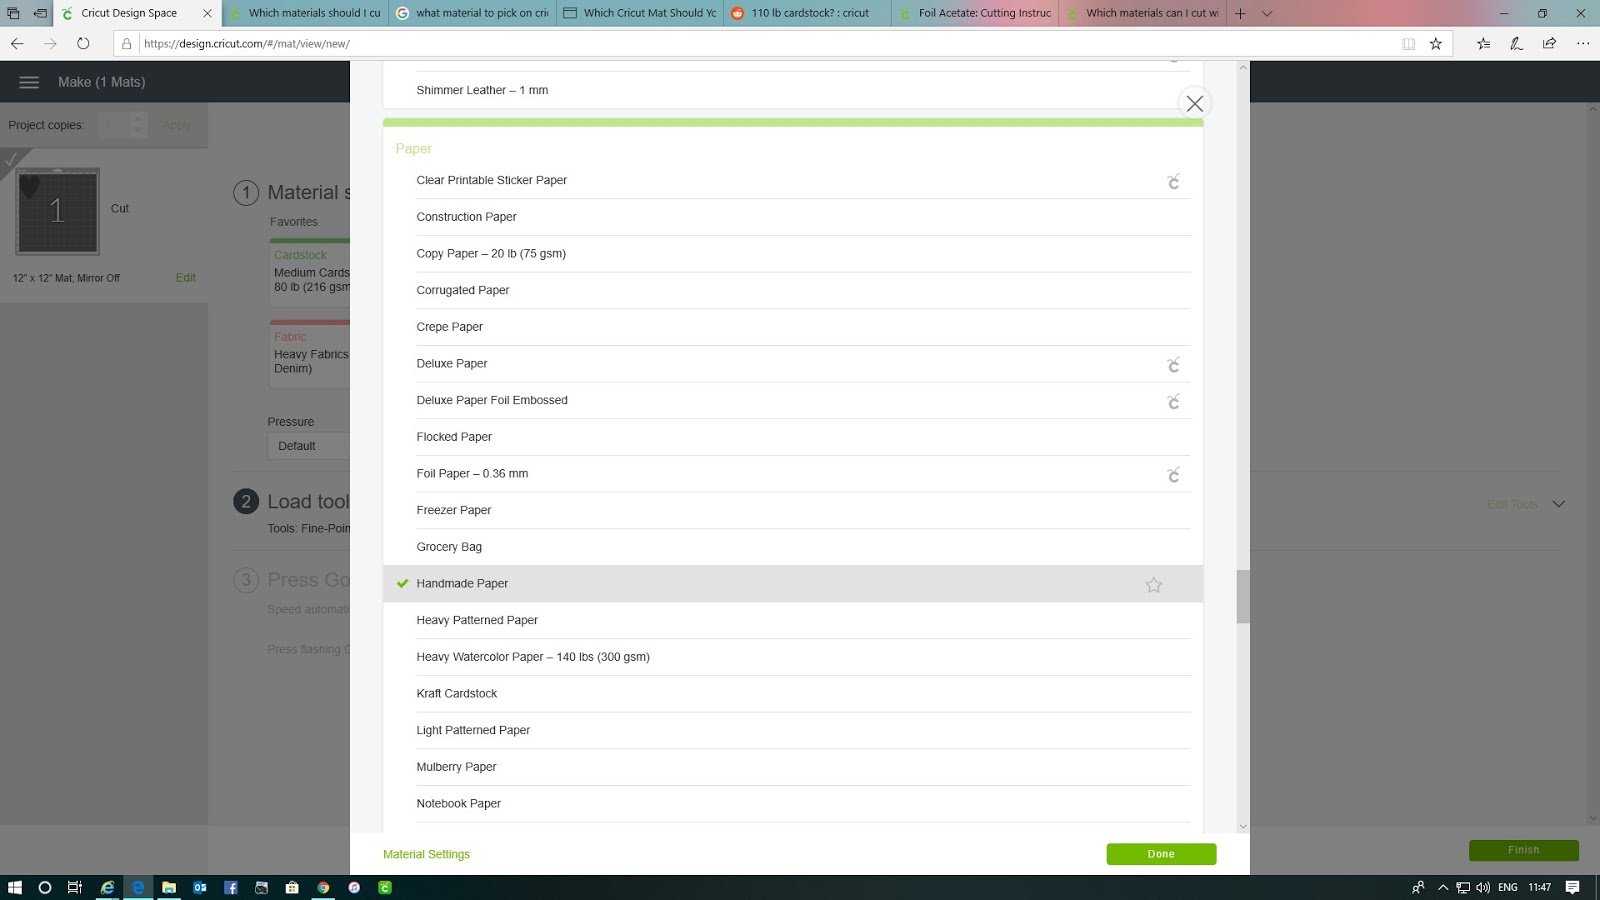Close the materials list dialog

pyautogui.click(x=1194, y=103)
